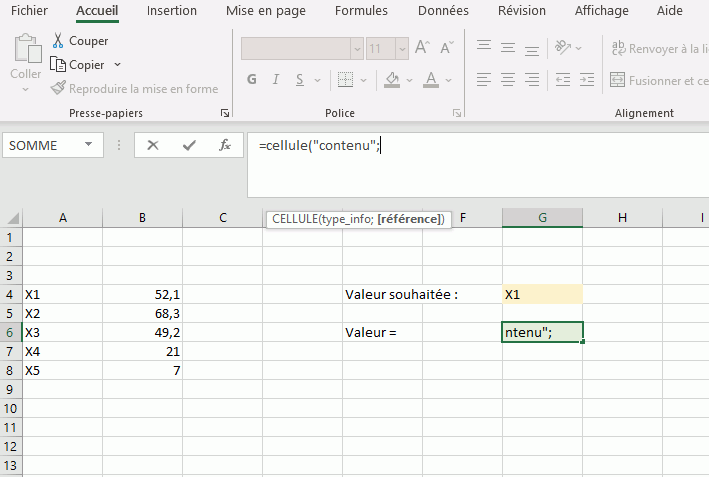Viewport: 709px width, 477px height.
Task: Click the font color A swatch
Action: (x=431, y=80)
